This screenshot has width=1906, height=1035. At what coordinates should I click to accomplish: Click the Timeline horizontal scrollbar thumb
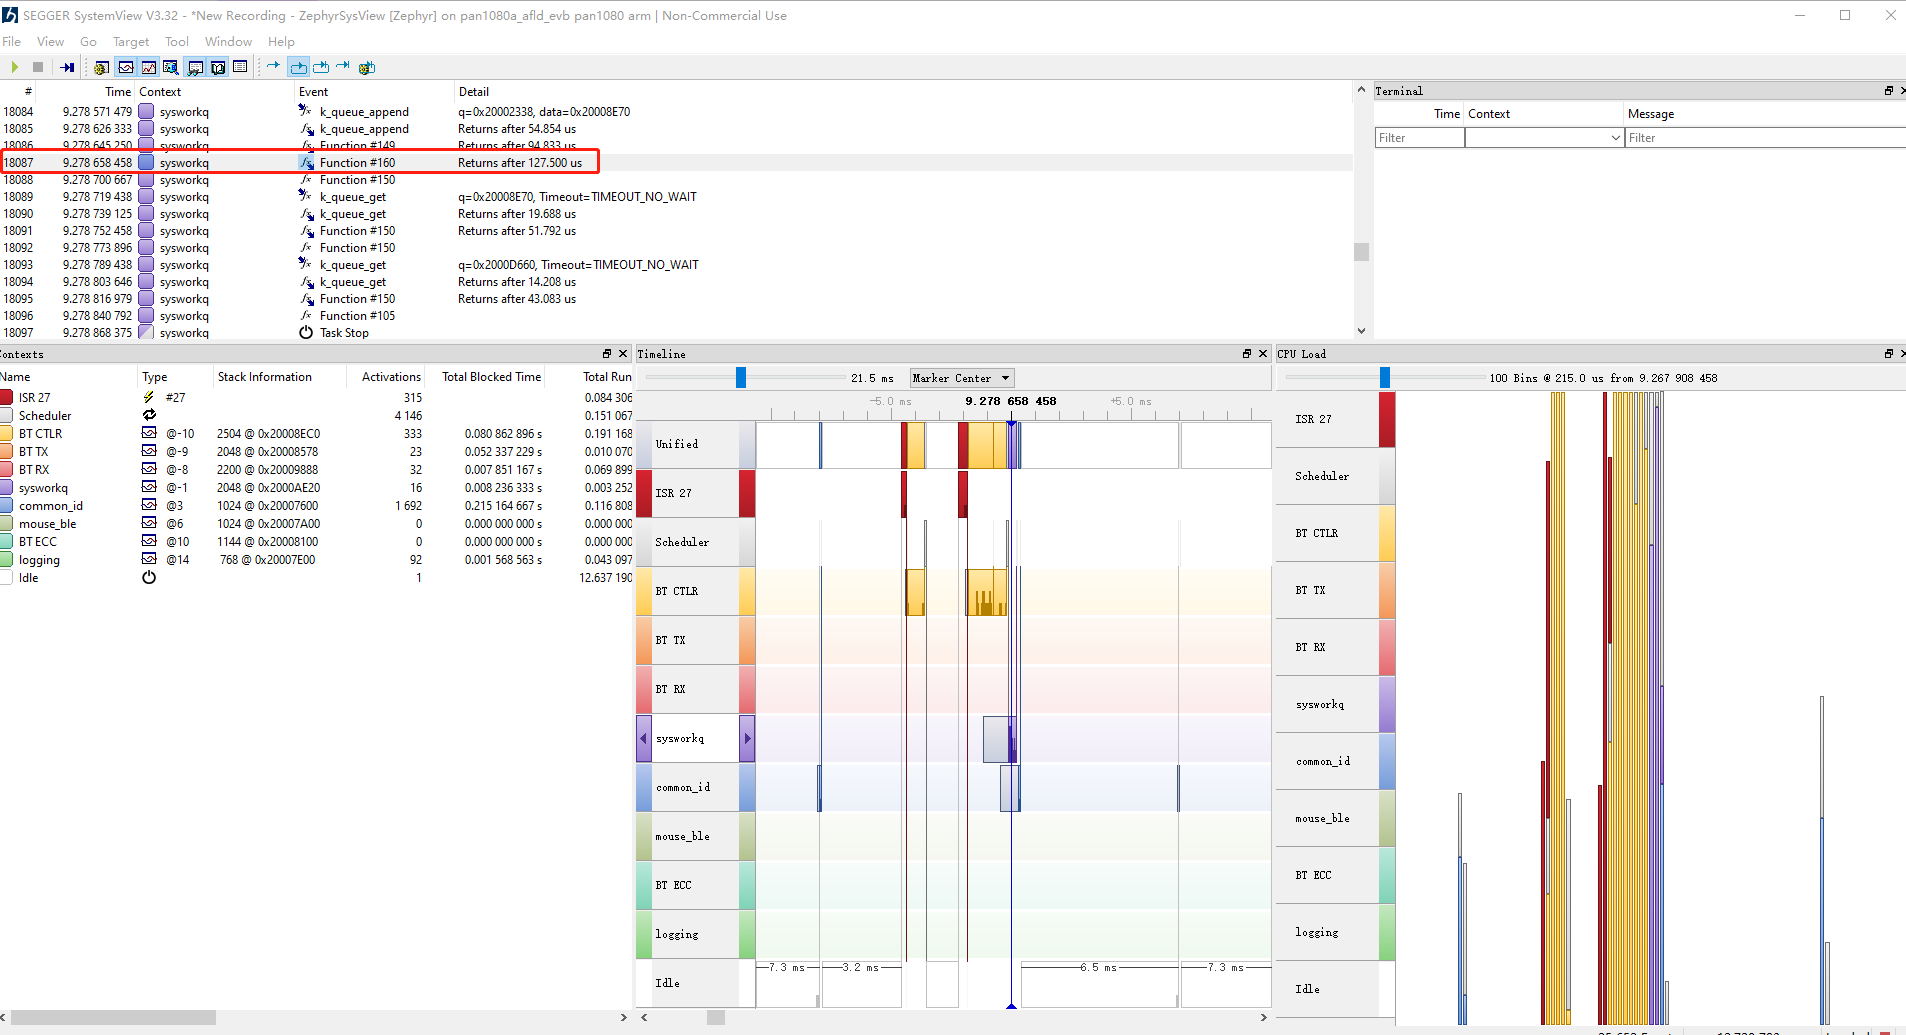[x=716, y=1017]
